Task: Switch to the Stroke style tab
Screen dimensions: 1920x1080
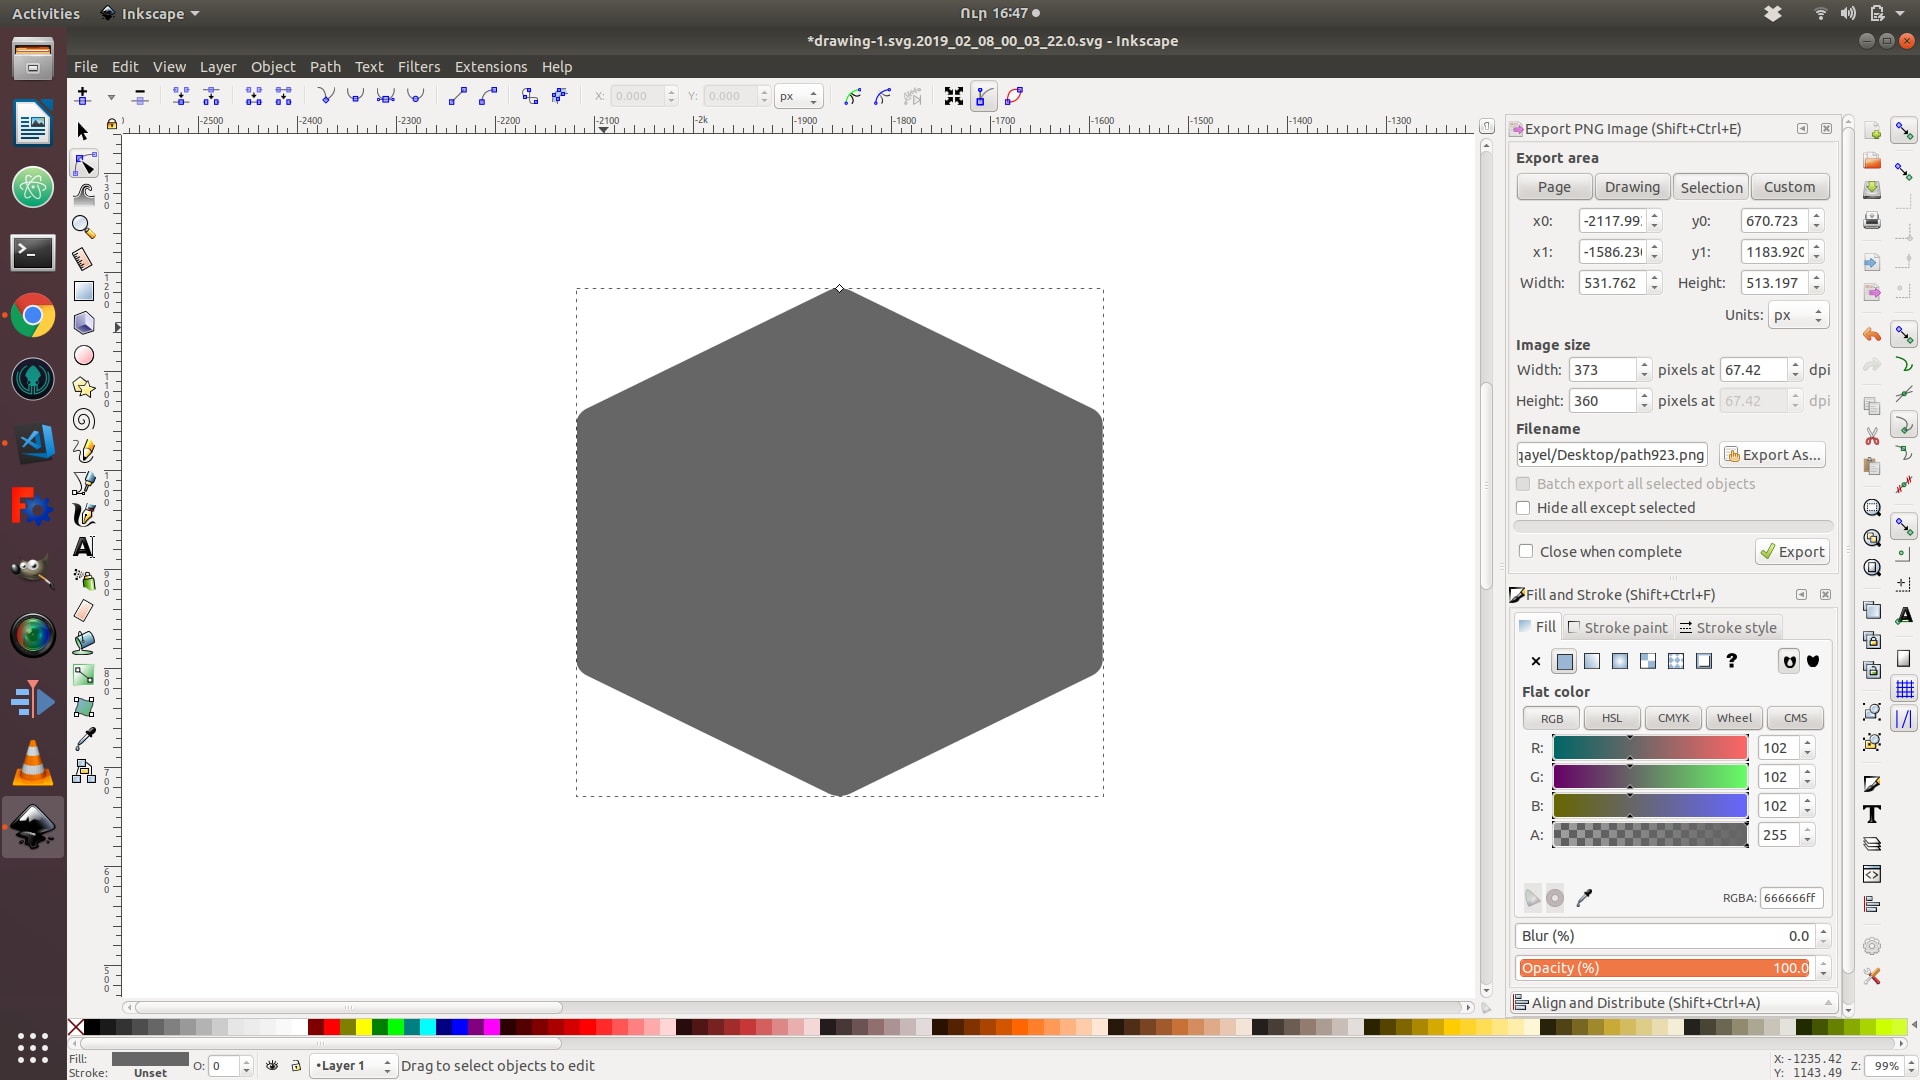Action: (1727, 628)
